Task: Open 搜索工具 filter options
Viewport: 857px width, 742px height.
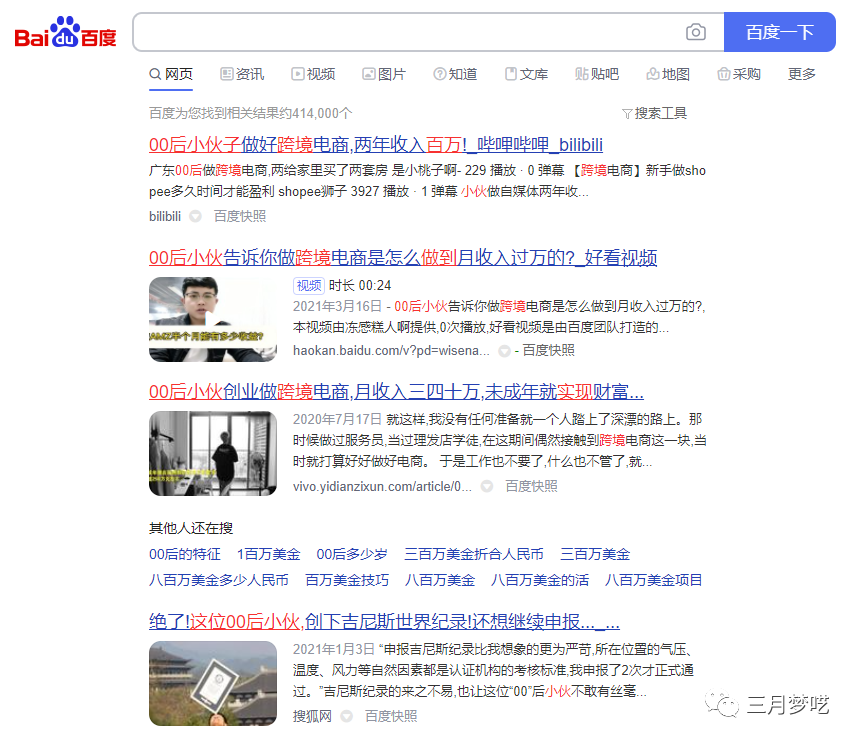Action: coord(654,113)
